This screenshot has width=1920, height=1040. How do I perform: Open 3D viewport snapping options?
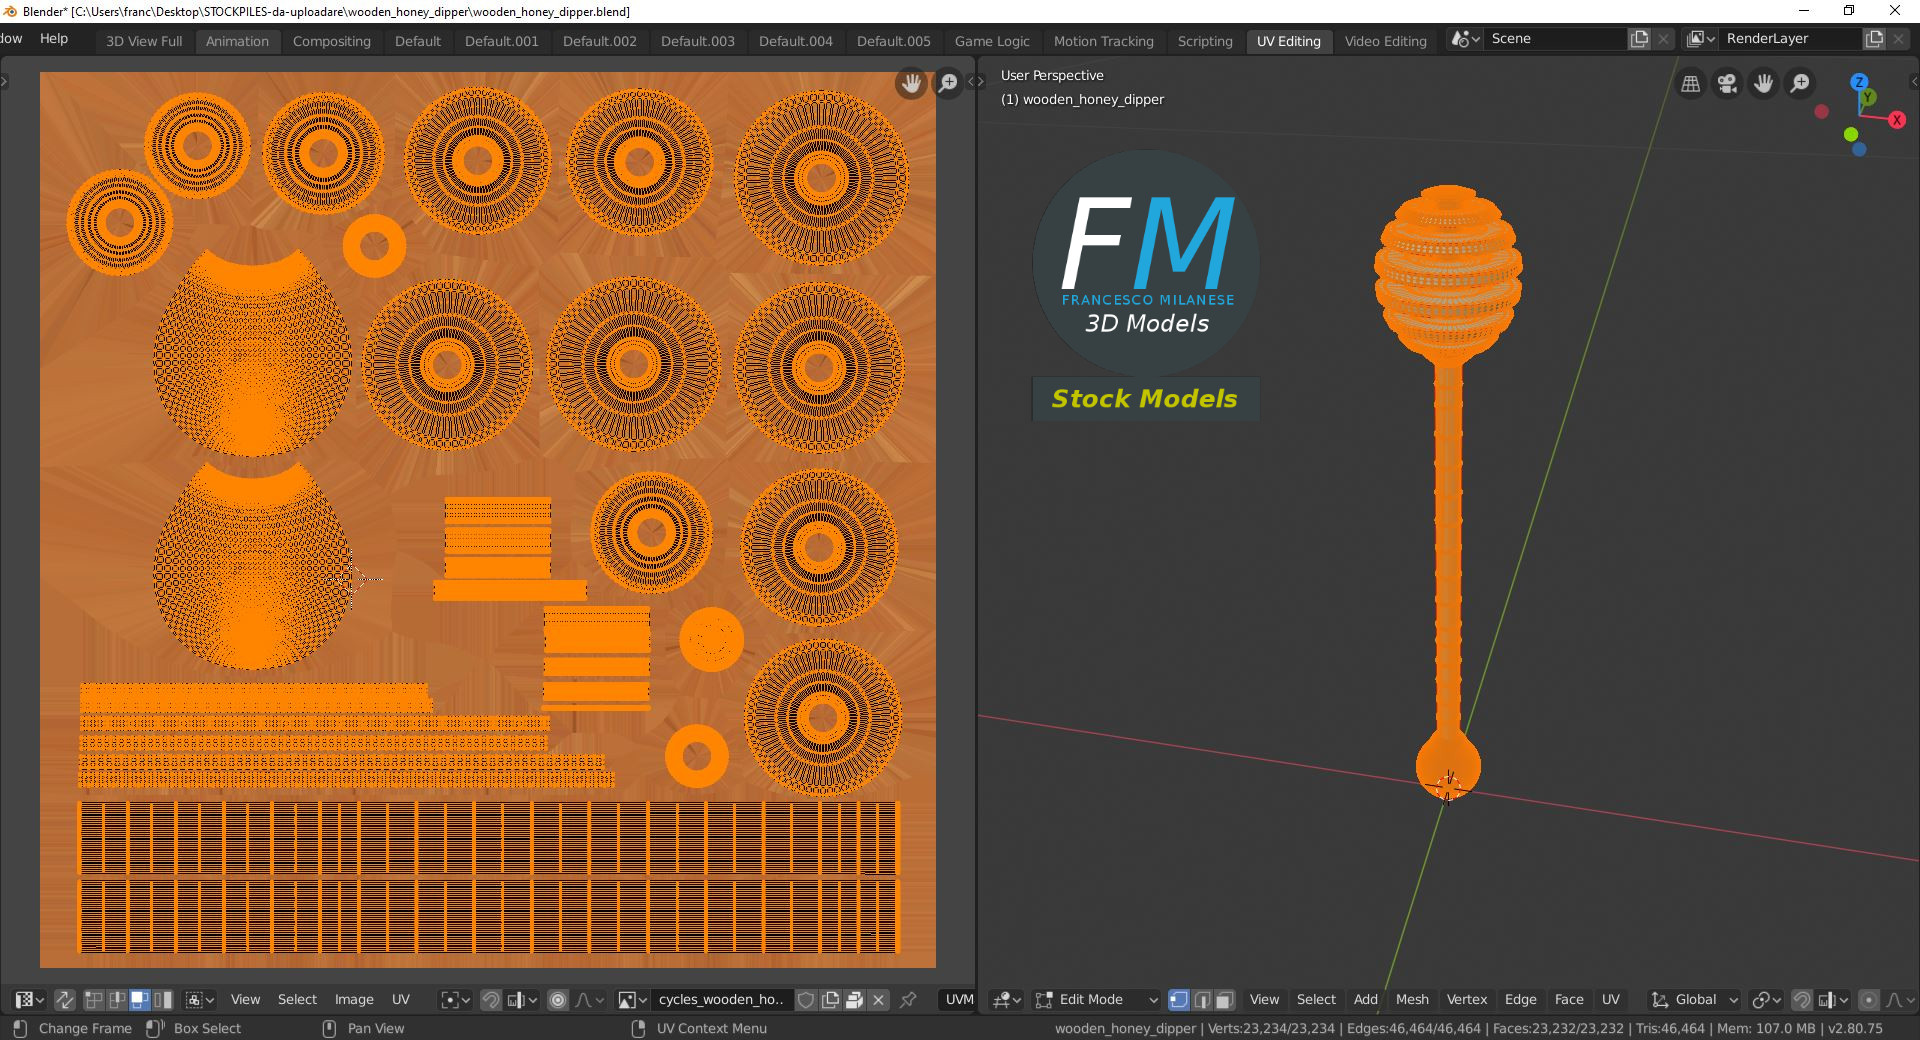[1833, 999]
